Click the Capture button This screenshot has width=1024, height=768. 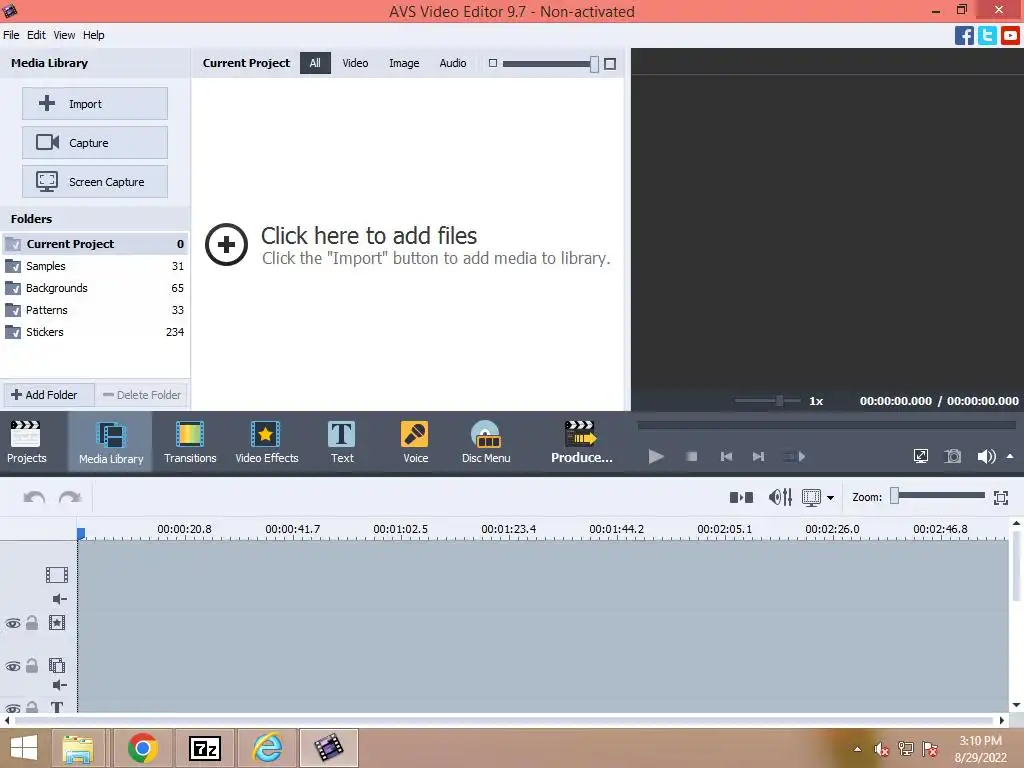pos(95,142)
